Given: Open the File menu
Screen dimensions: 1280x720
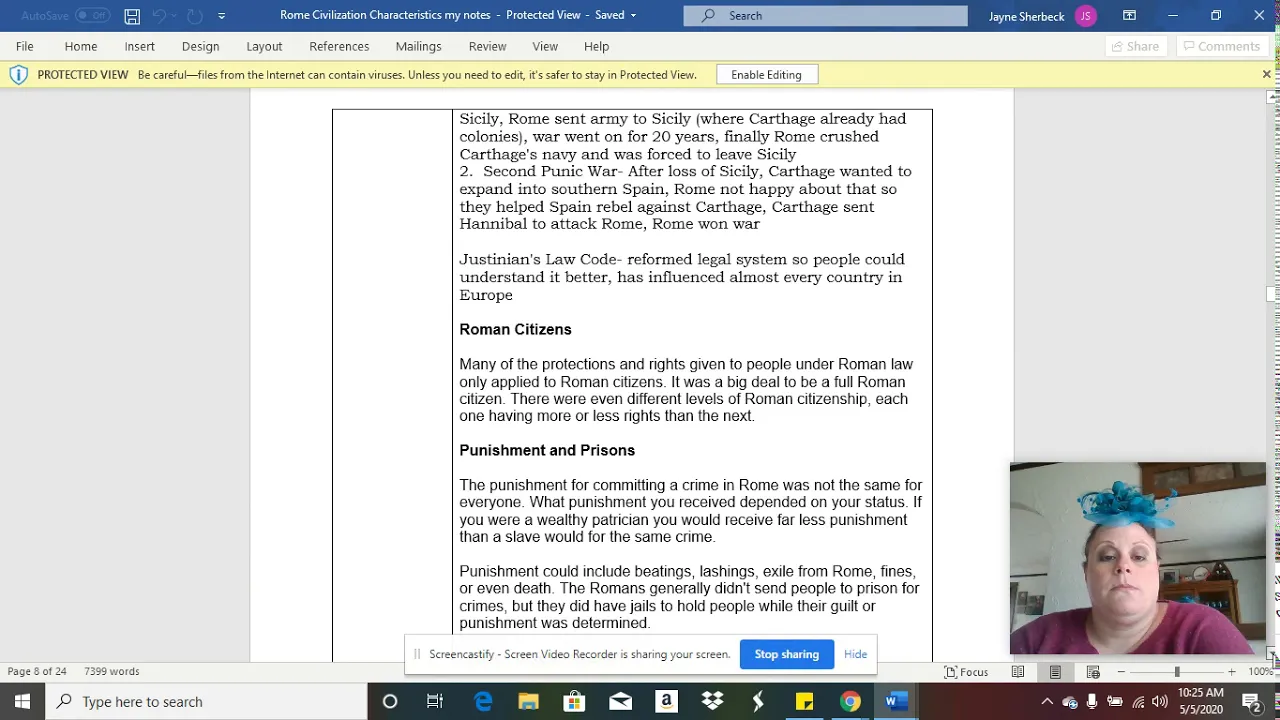Looking at the screenshot, I should [25, 46].
